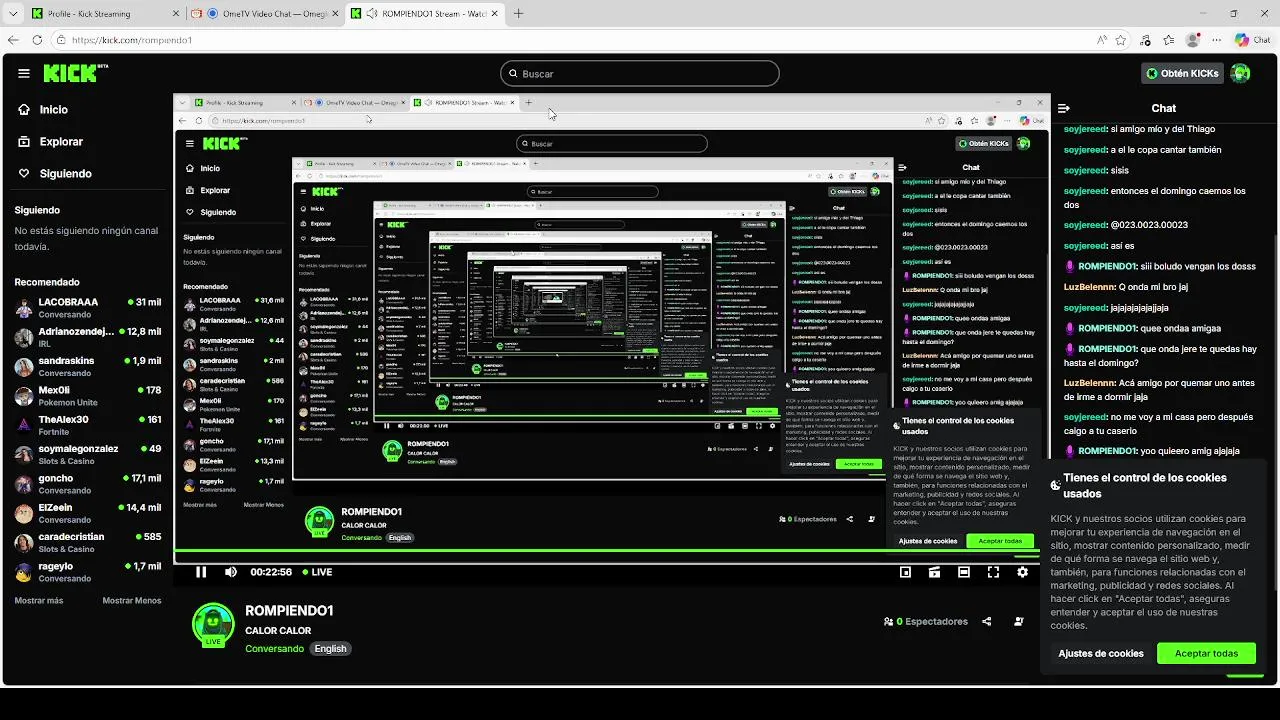This screenshot has height=720, width=1280.
Task: Open a new browser tab with plus
Action: [518, 14]
